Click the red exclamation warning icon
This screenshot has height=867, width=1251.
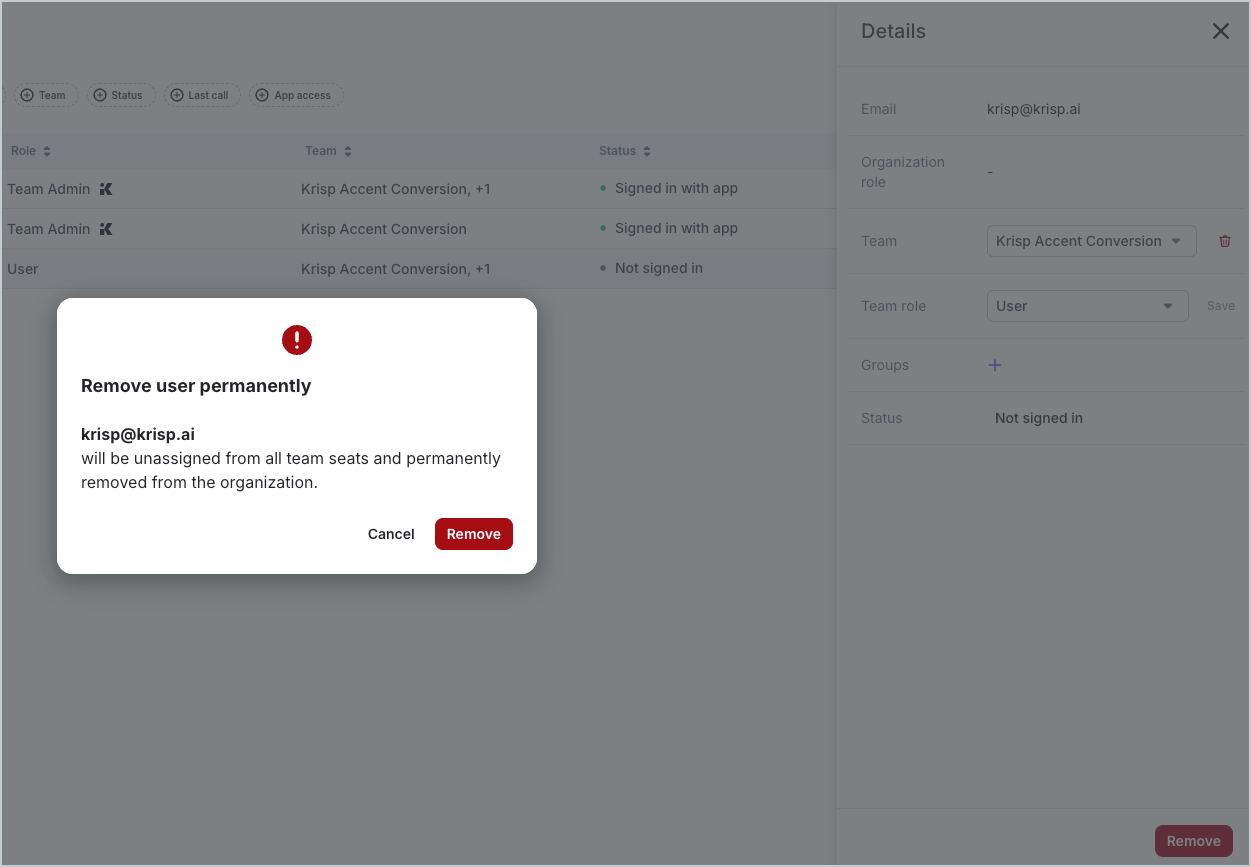pyautogui.click(x=297, y=340)
